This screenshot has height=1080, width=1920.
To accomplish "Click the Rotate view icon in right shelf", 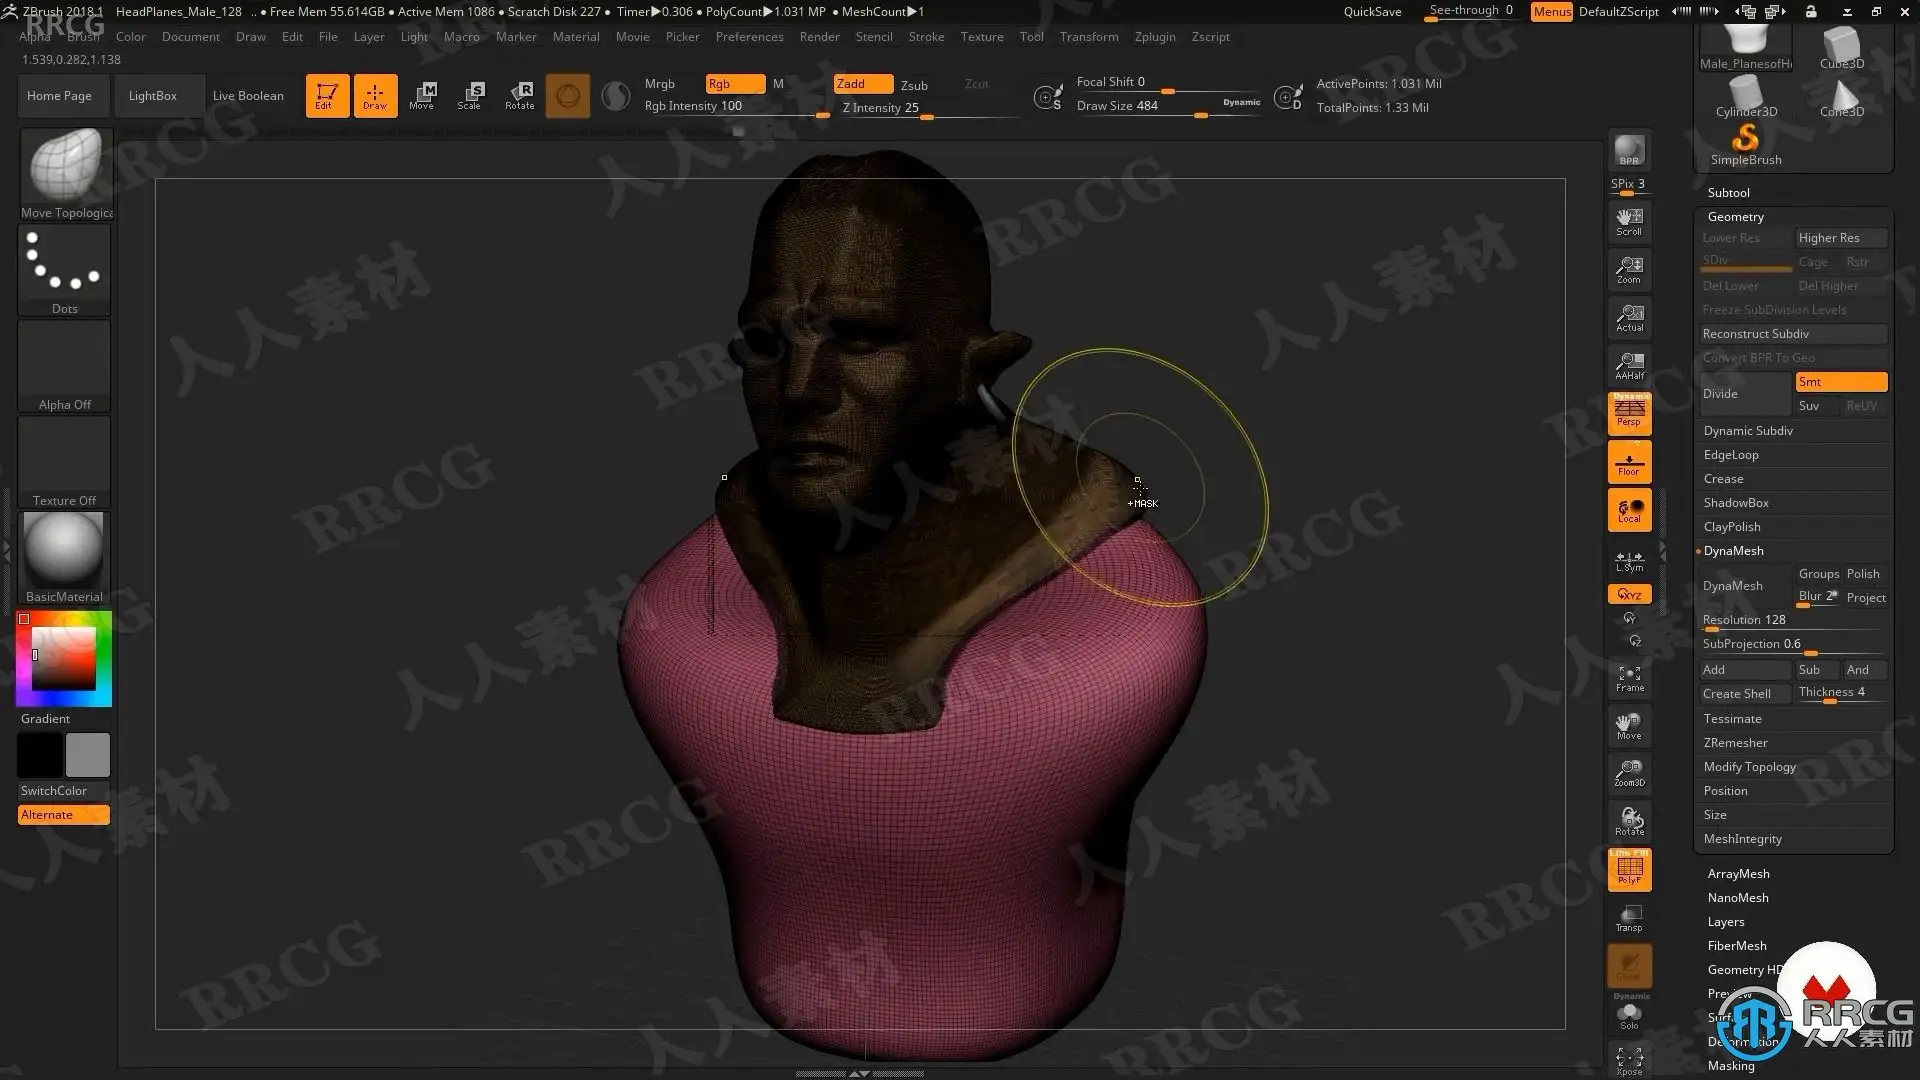I will [1629, 822].
